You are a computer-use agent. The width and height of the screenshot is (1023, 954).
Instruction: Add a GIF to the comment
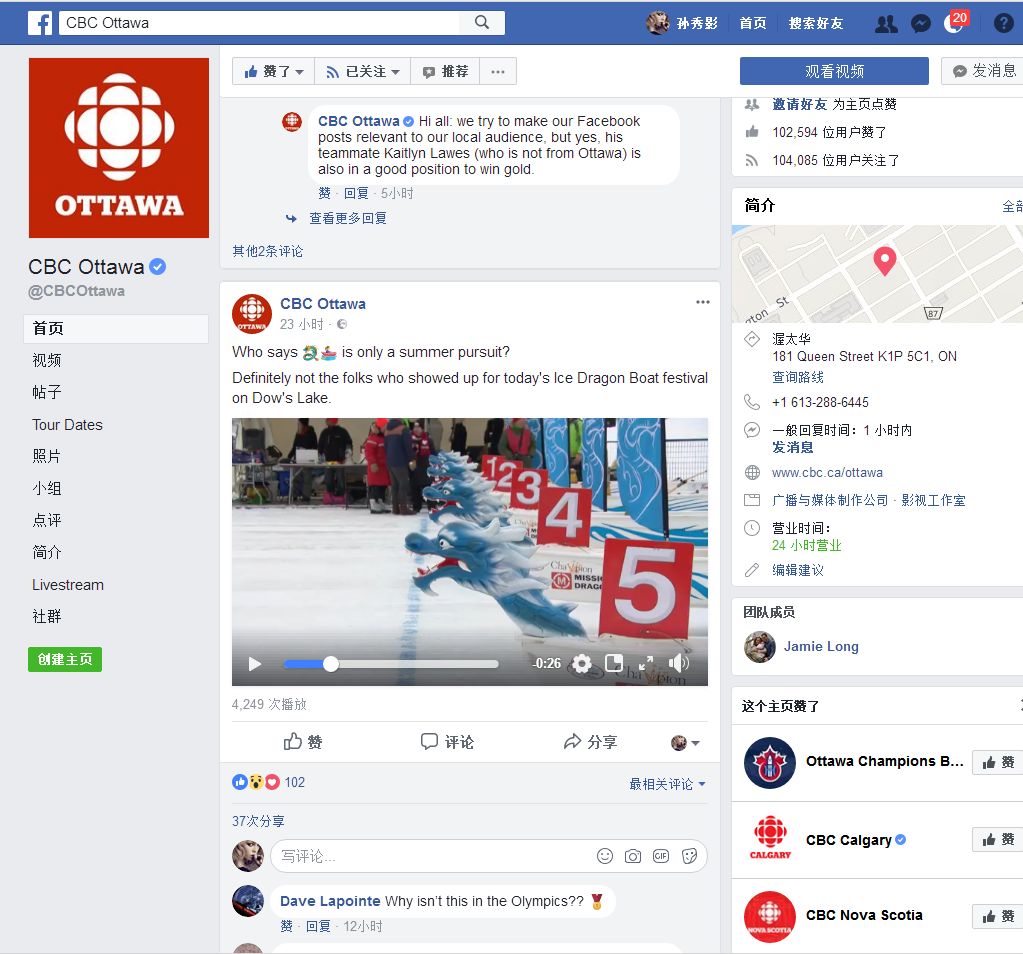(661, 856)
